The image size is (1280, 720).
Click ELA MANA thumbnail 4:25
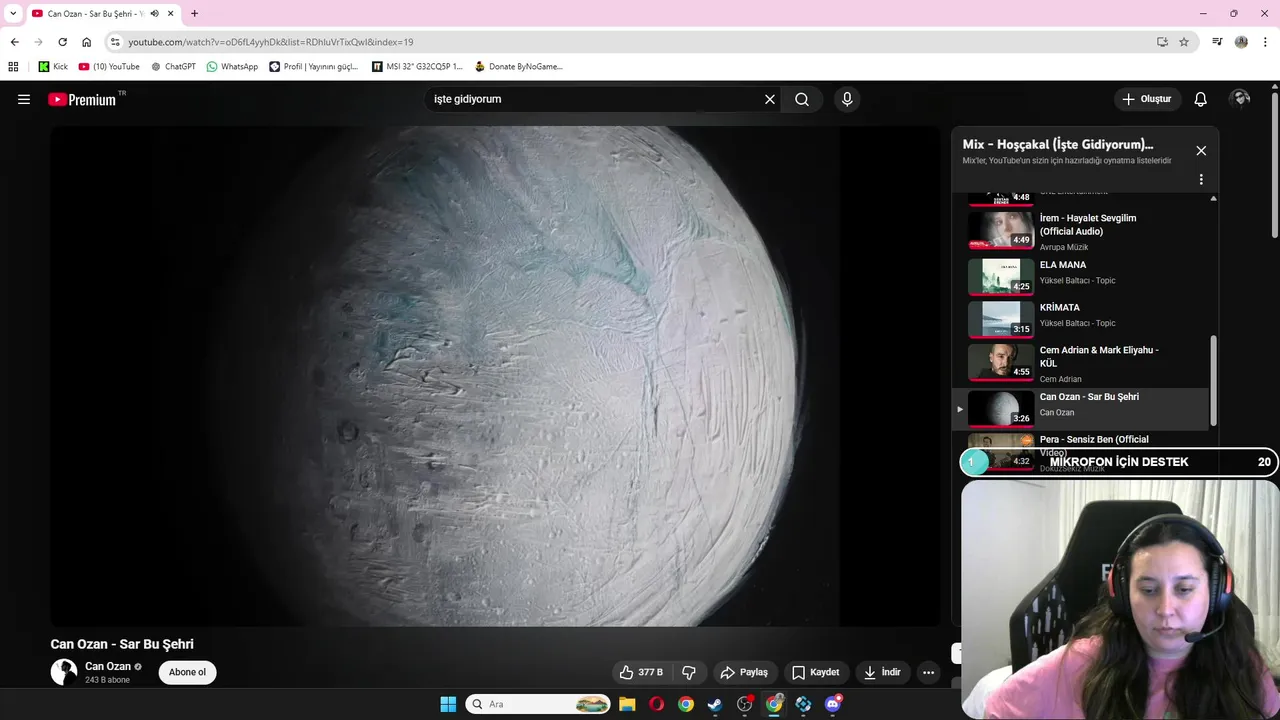[x=1001, y=277]
